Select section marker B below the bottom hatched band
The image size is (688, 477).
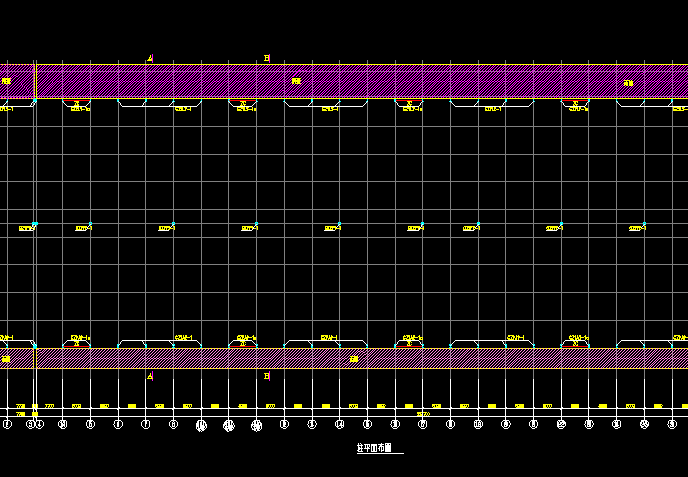coord(267,377)
